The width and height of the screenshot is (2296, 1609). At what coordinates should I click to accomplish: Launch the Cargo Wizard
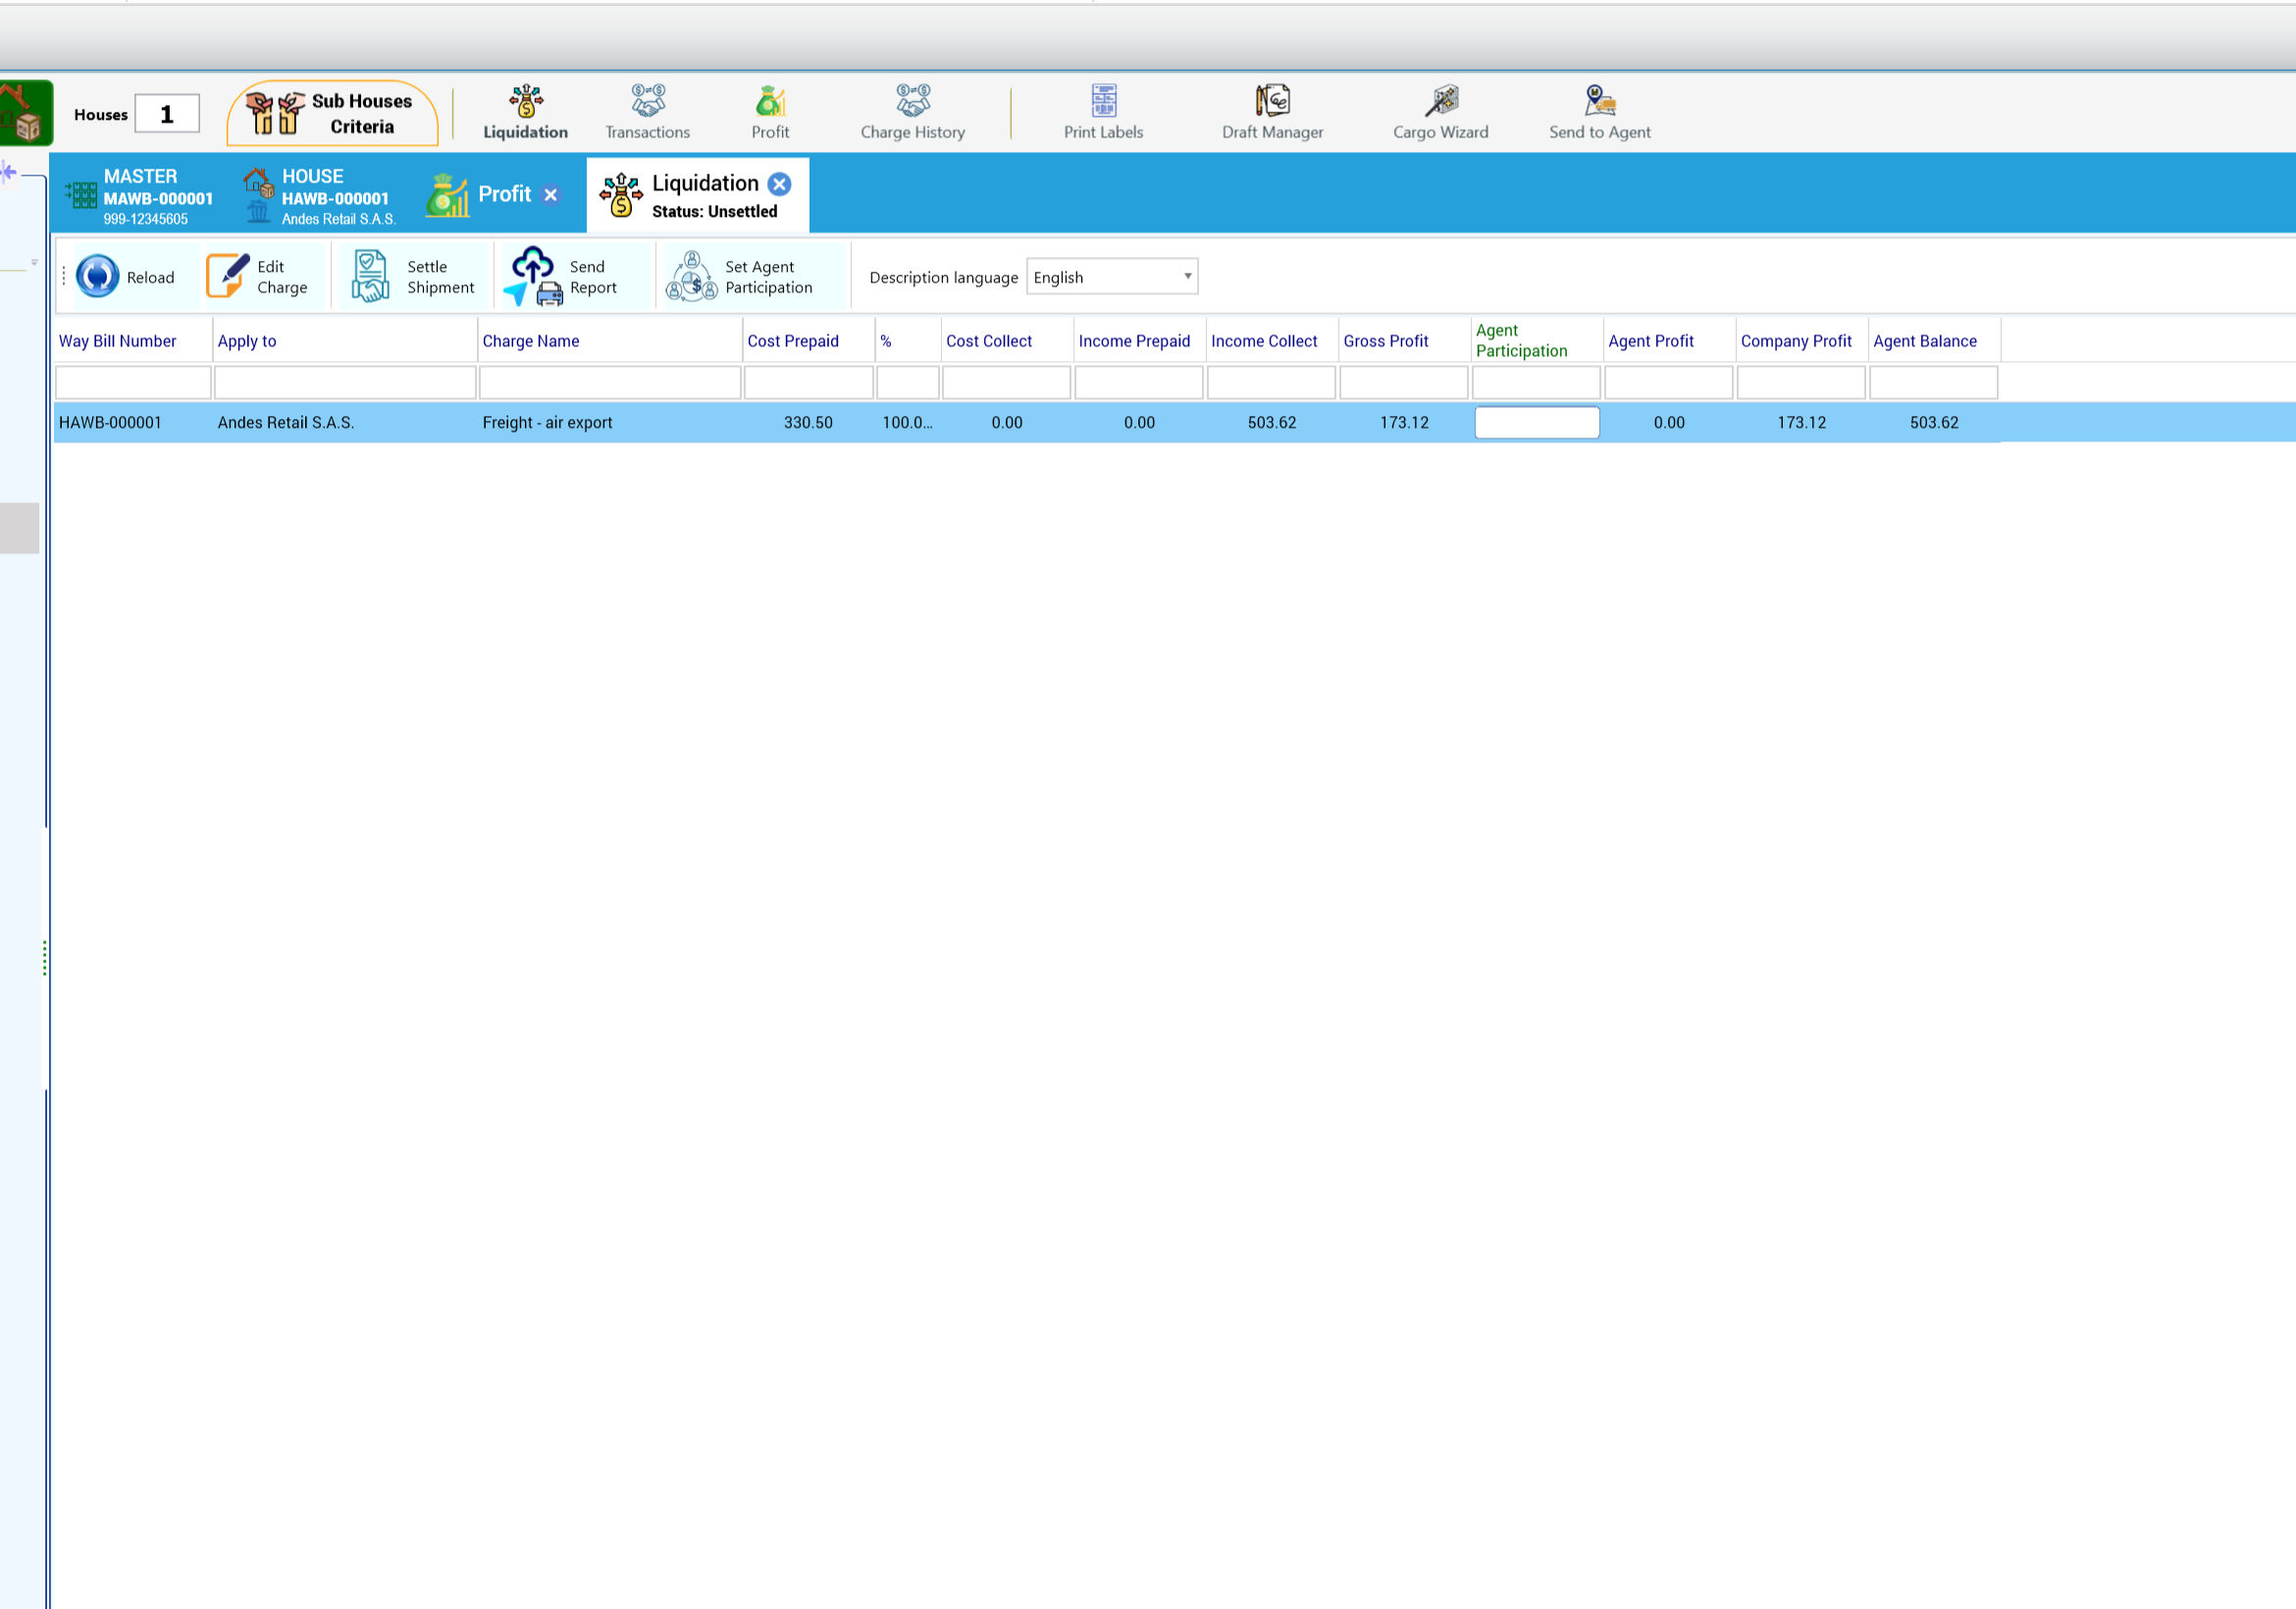[x=1440, y=112]
